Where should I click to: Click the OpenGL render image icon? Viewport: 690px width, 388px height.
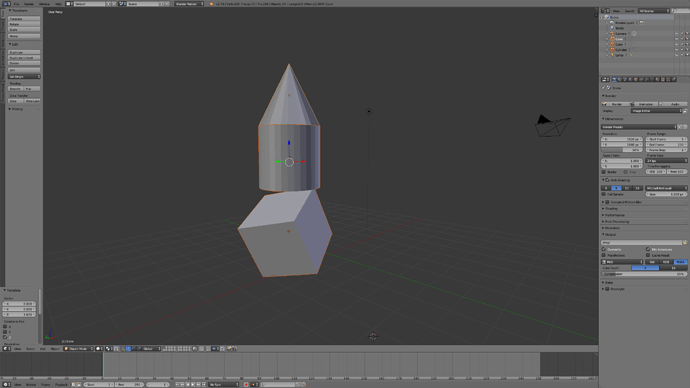(x=229, y=349)
